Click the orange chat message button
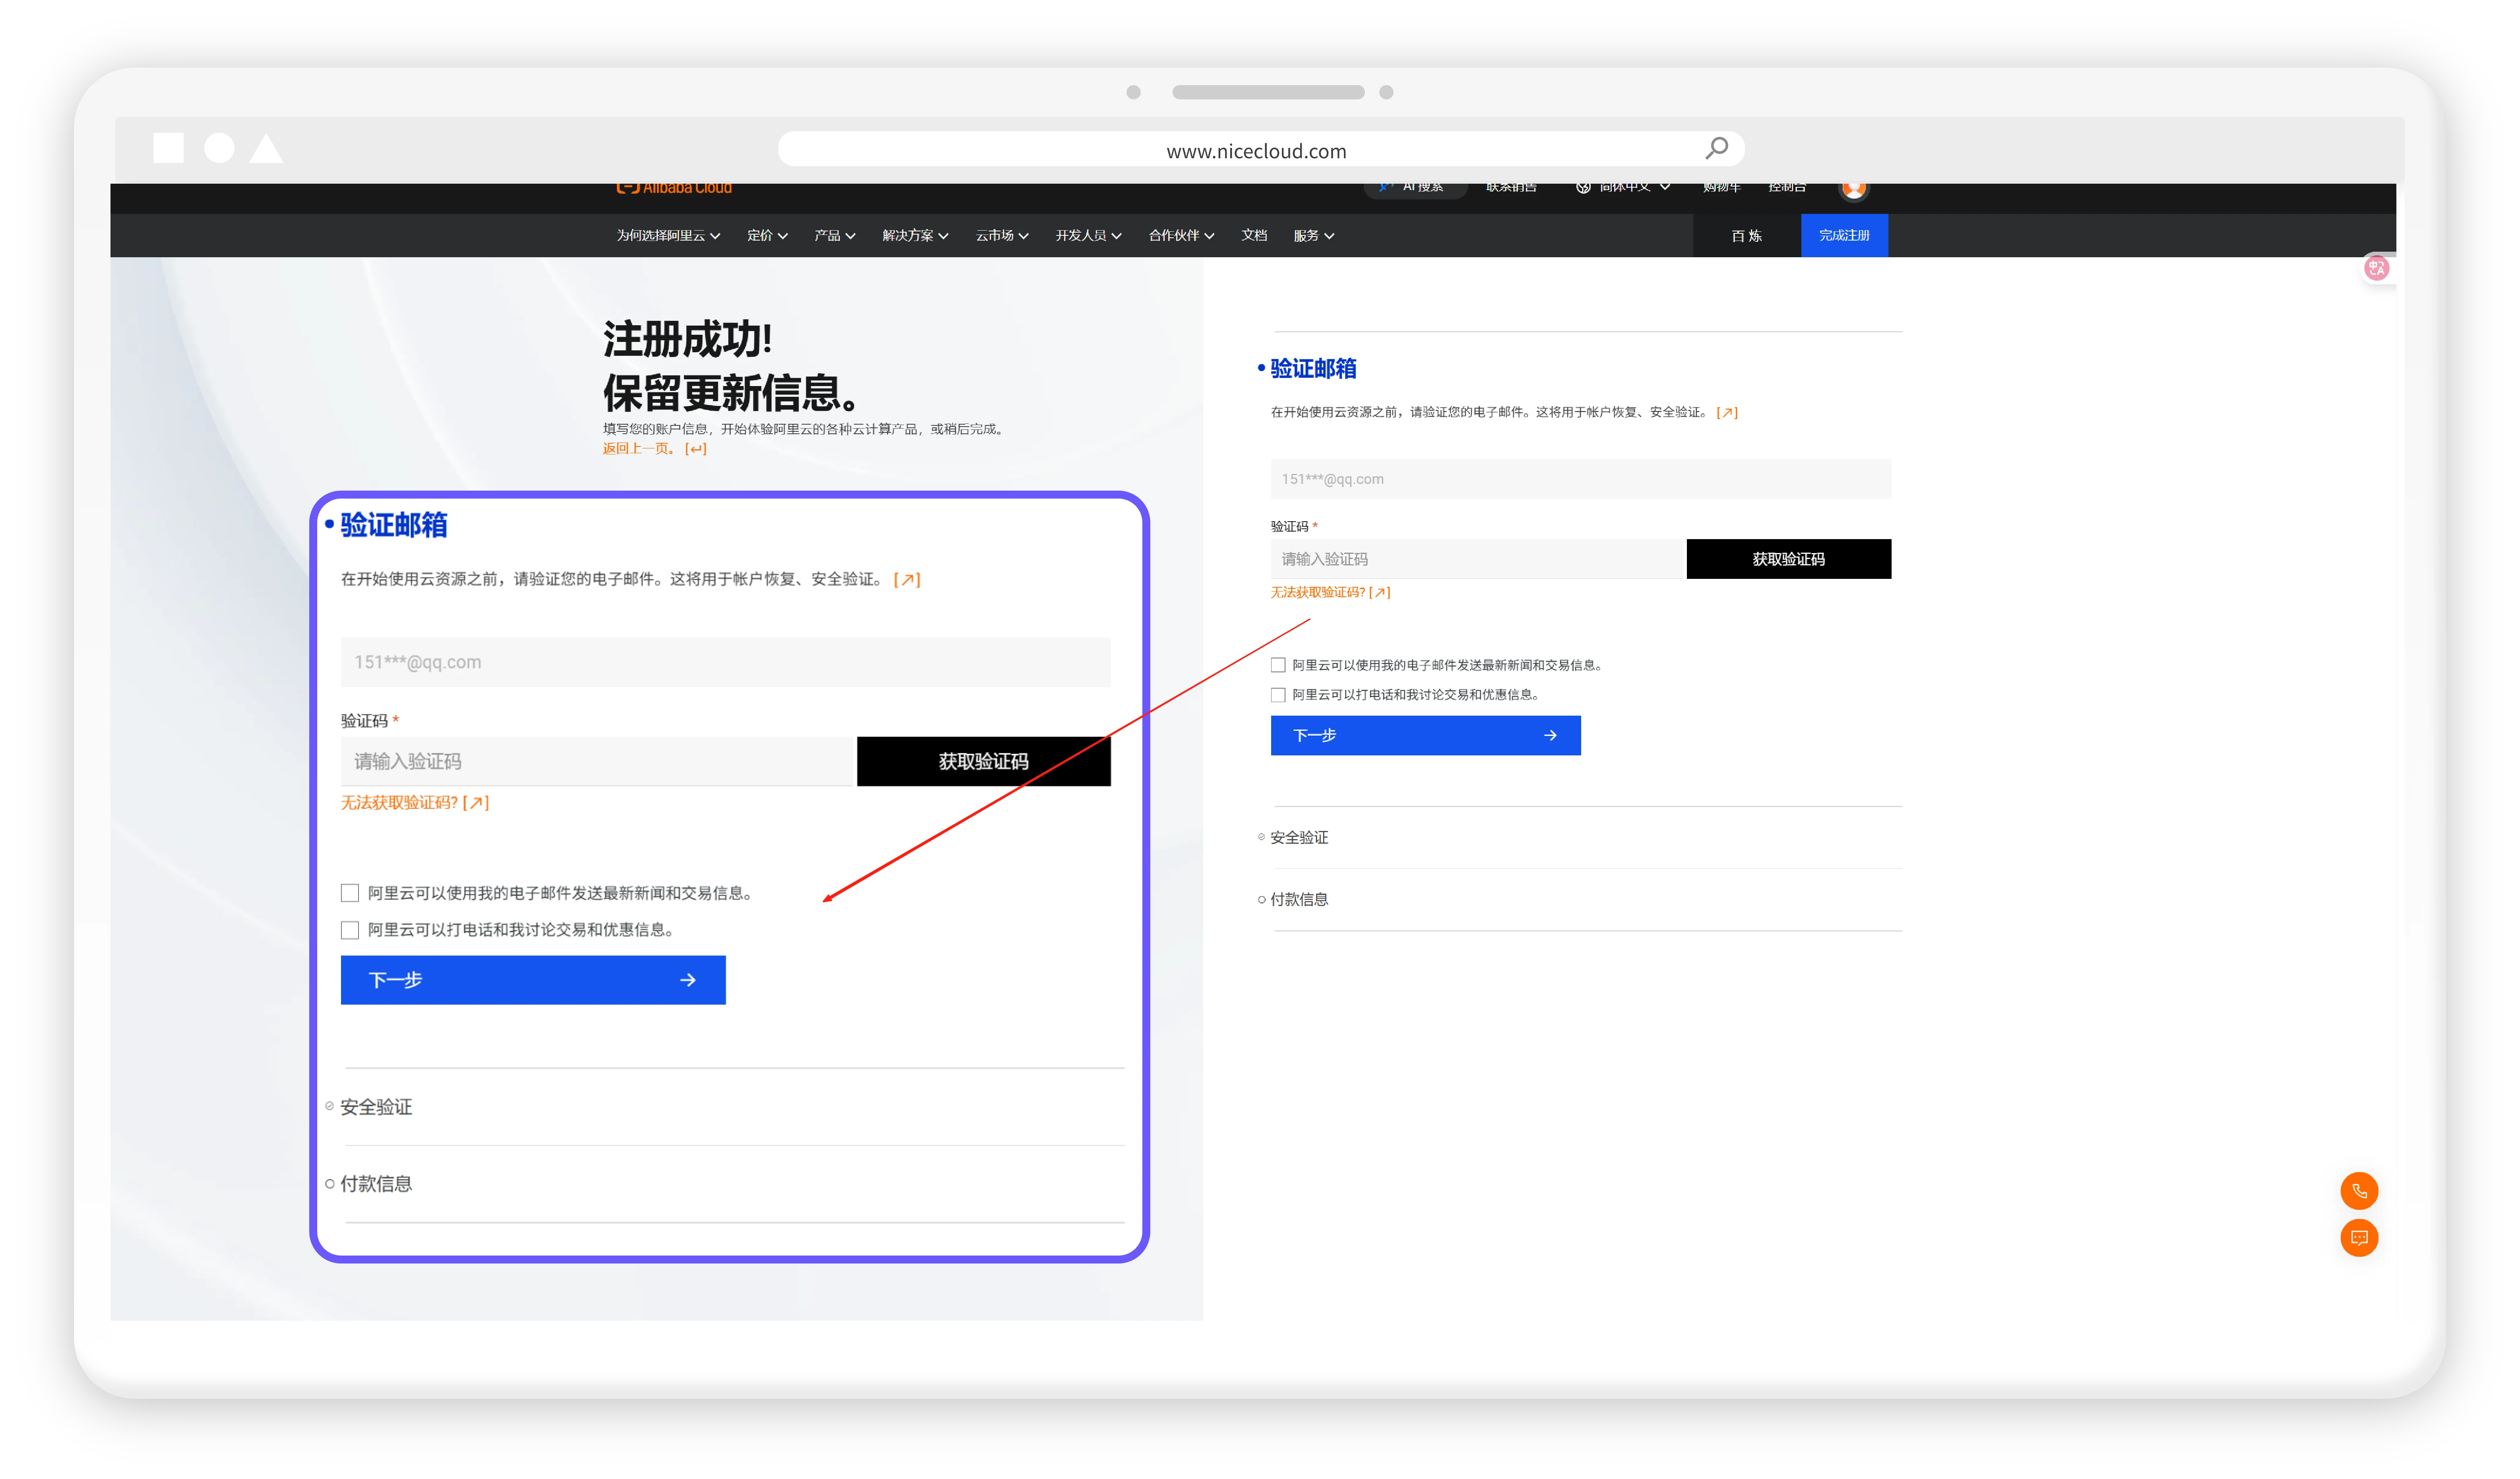Screen dimensions: 2520x1479 tap(2359, 1238)
